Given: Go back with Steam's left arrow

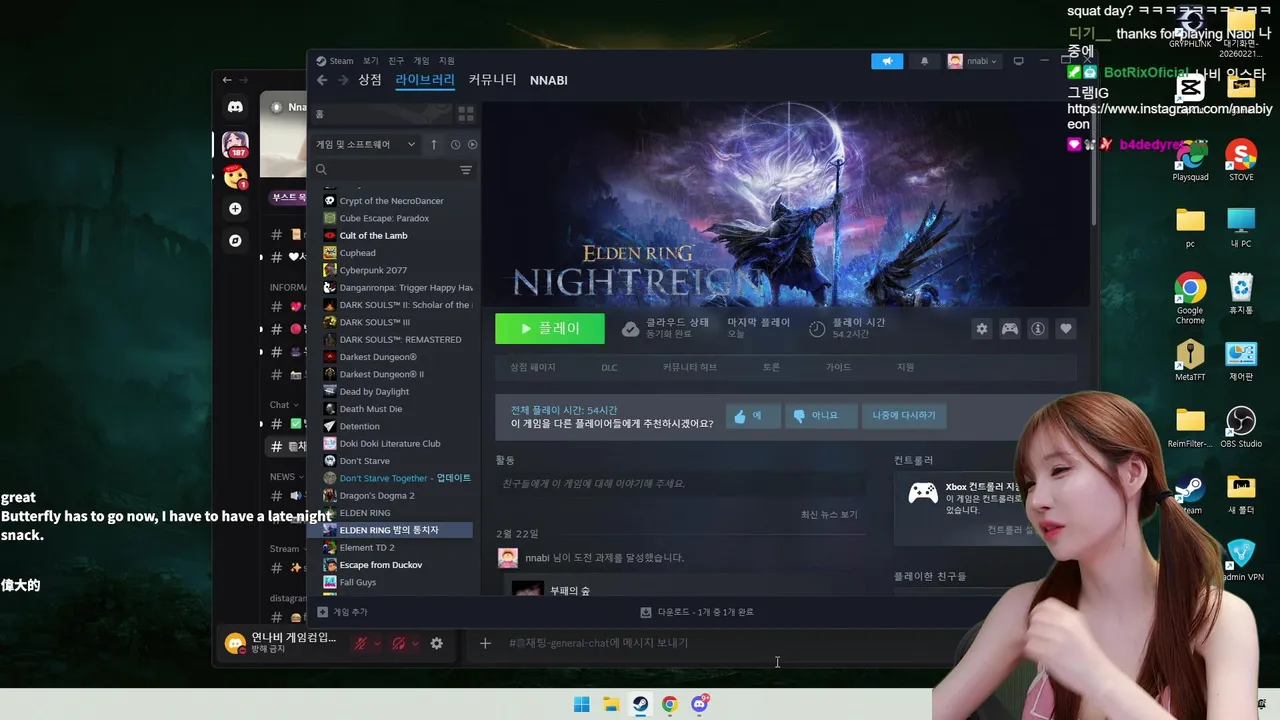Looking at the screenshot, I should click(322, 80).
